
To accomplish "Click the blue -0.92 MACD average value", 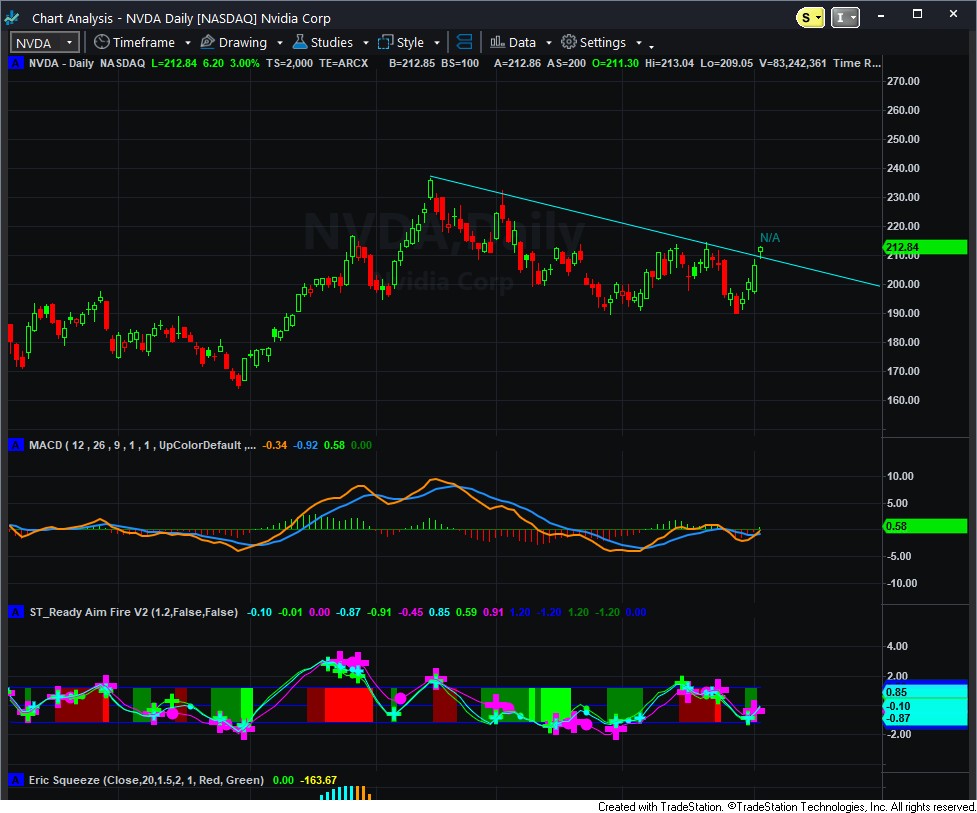I will (305, 445).
